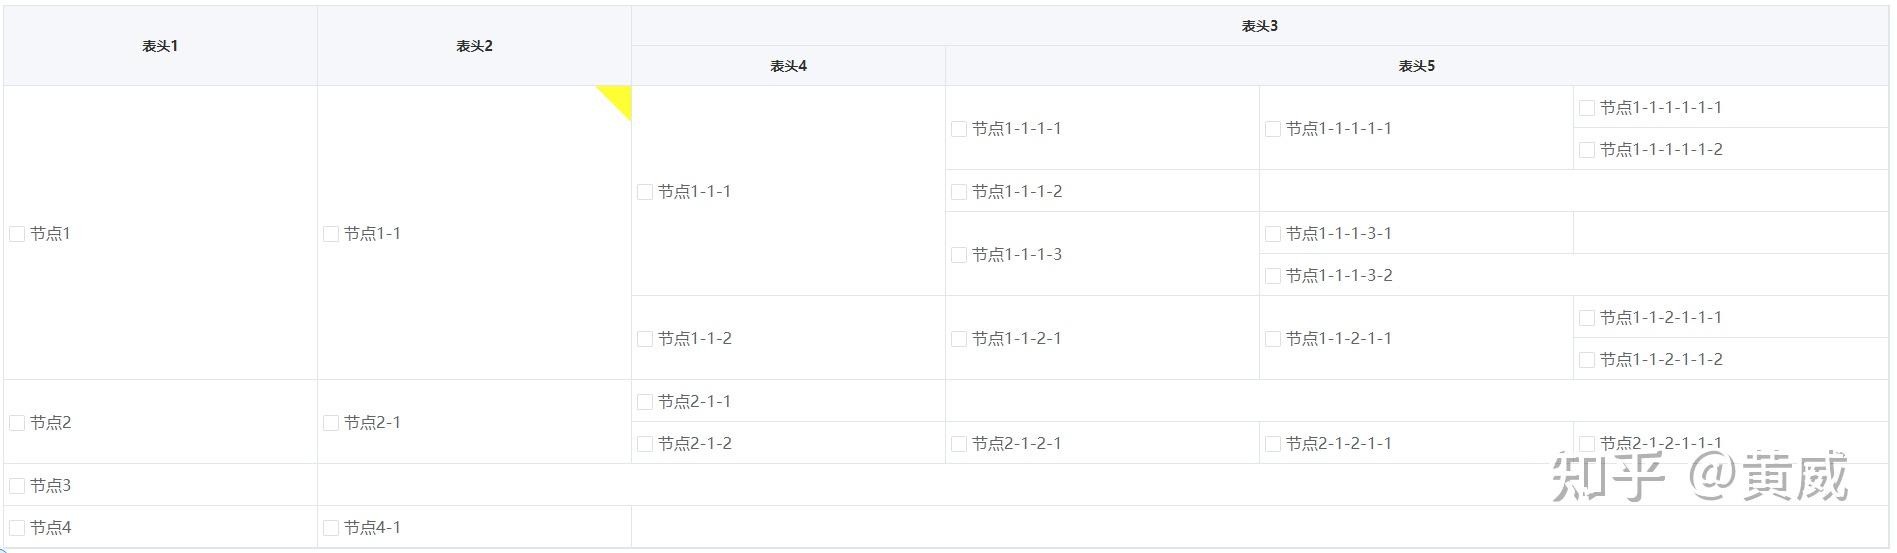Select the 表头3 group header
The width and height of the screenshot is (1897, 553).
[1260, 26]
